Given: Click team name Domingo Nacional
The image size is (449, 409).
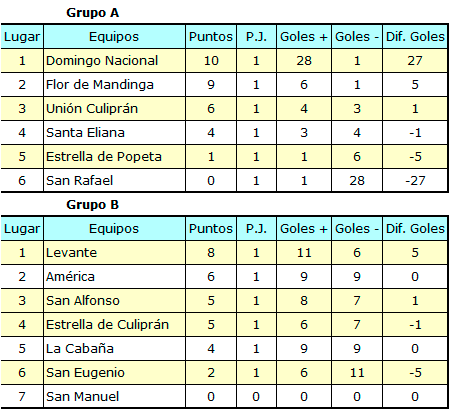Looking at the screenshot, I should point(102,61).
